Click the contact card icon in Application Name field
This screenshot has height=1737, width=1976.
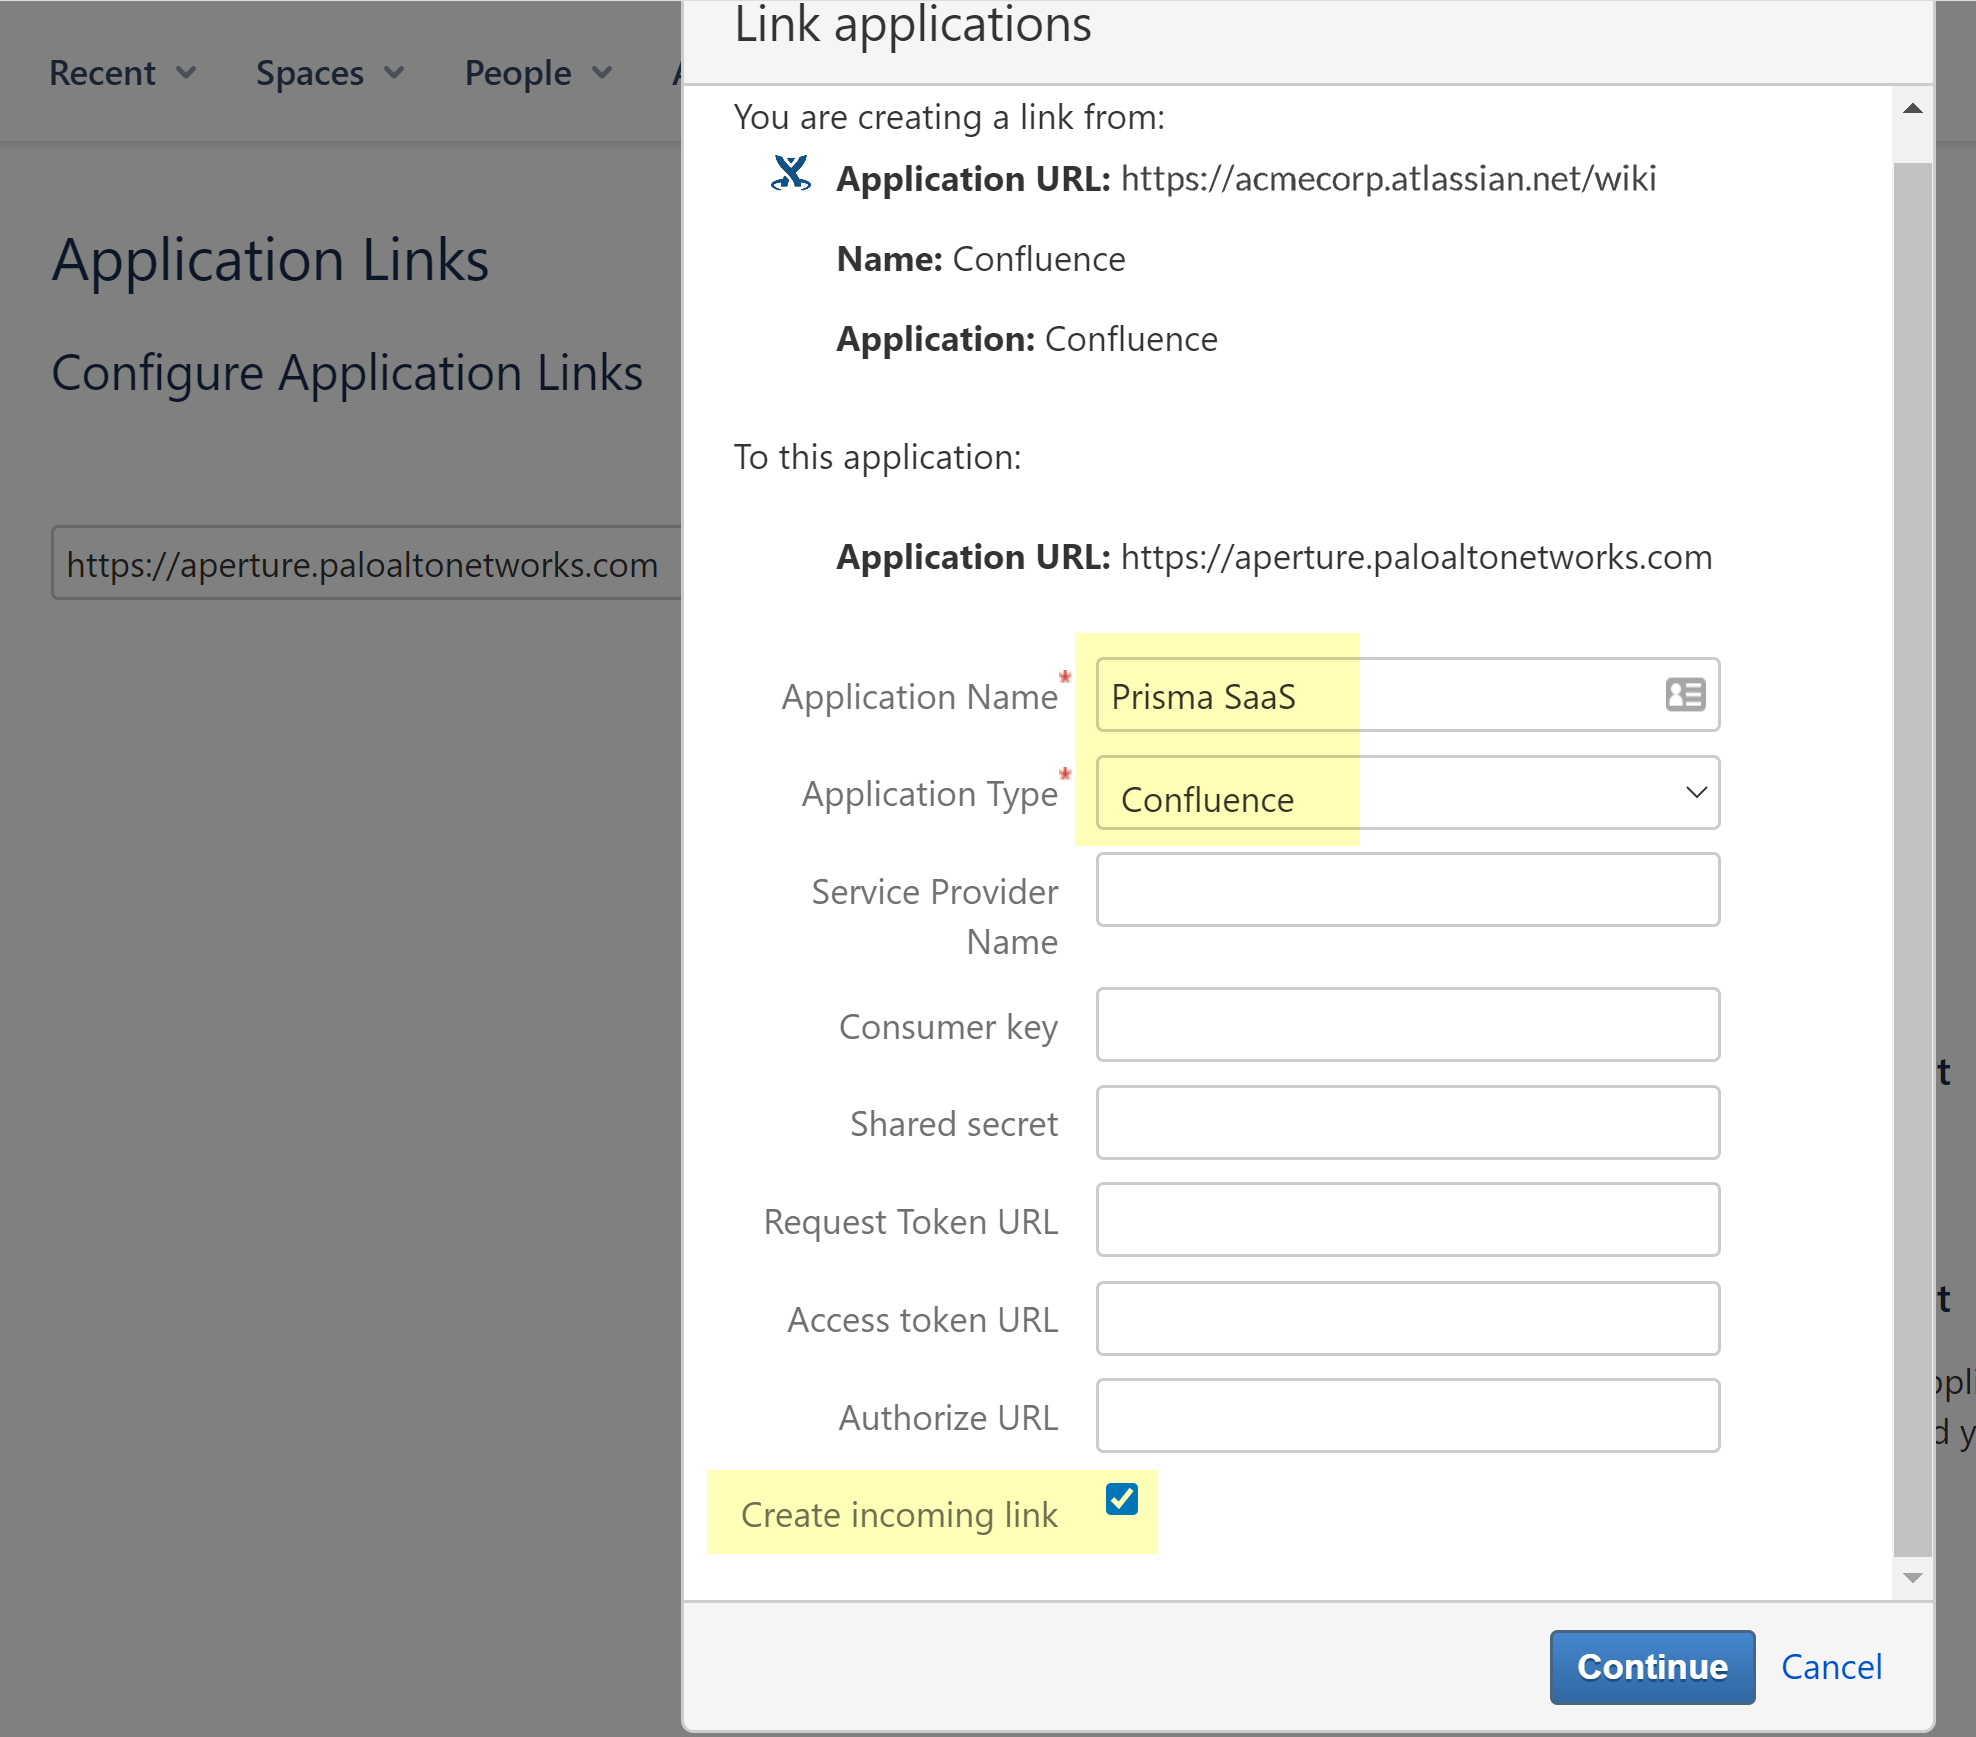click(x=1685, y=695)
